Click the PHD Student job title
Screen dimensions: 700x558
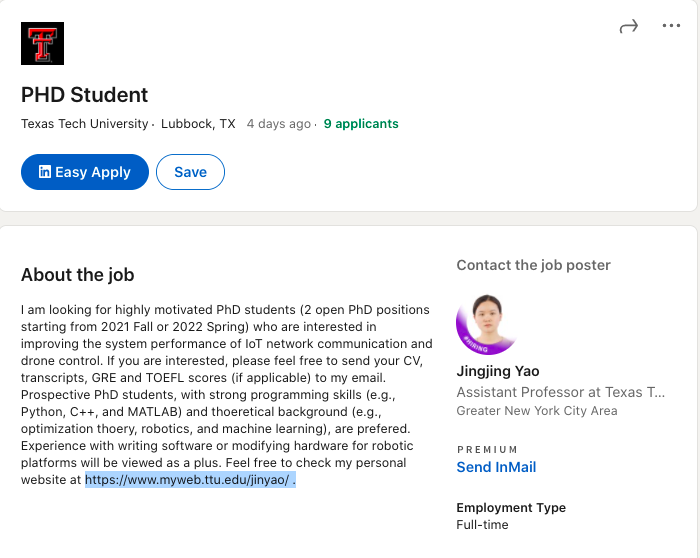coord(85,95)
